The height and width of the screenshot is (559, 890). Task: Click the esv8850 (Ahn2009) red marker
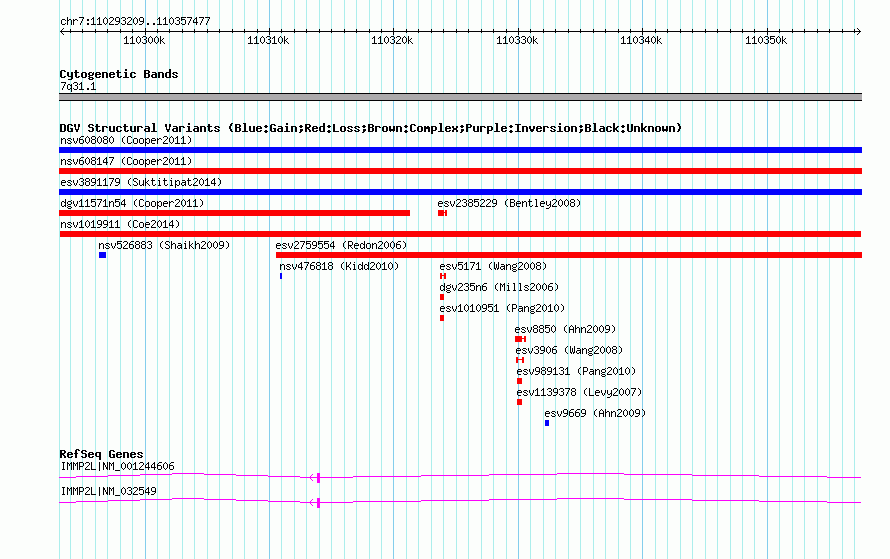tap(520, 339)
